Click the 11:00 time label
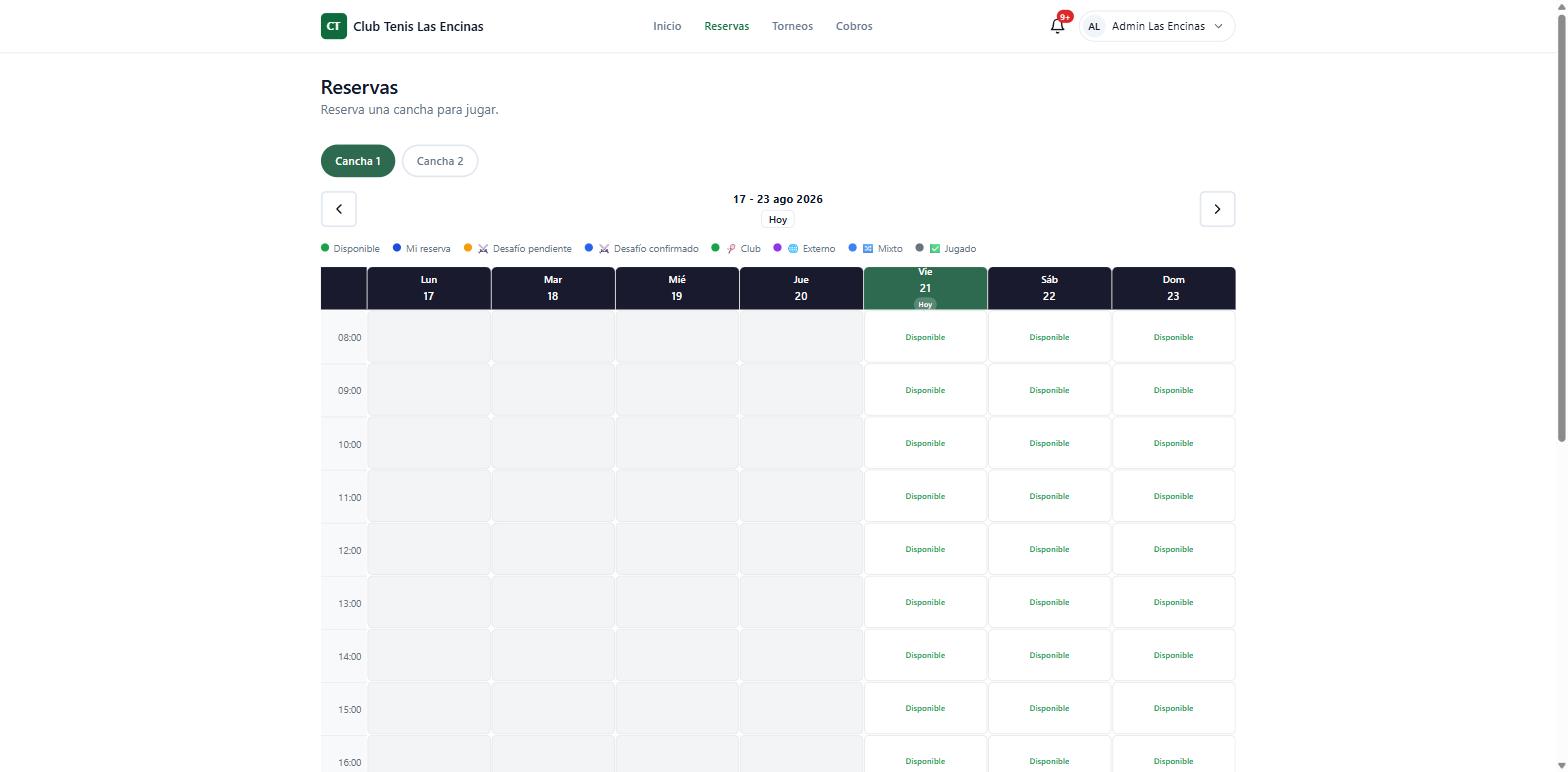 (x=349, y=497)
